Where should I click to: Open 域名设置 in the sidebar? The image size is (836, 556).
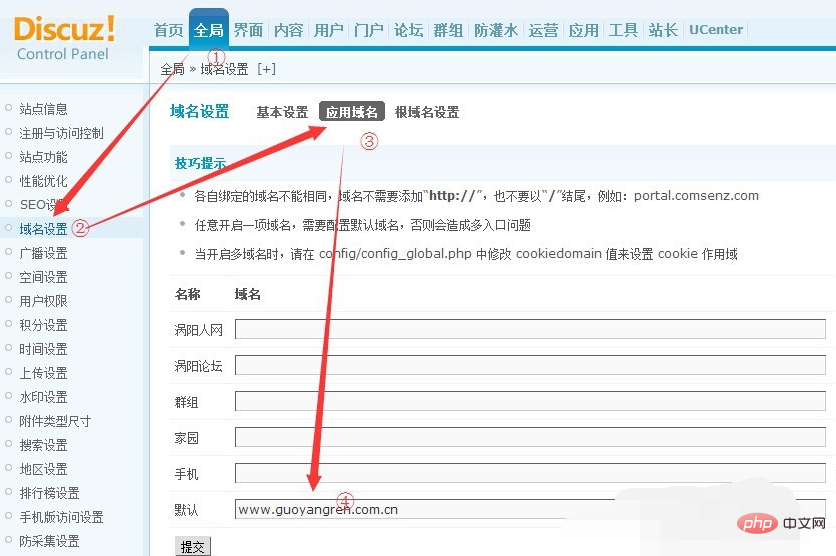pos(43,229)
